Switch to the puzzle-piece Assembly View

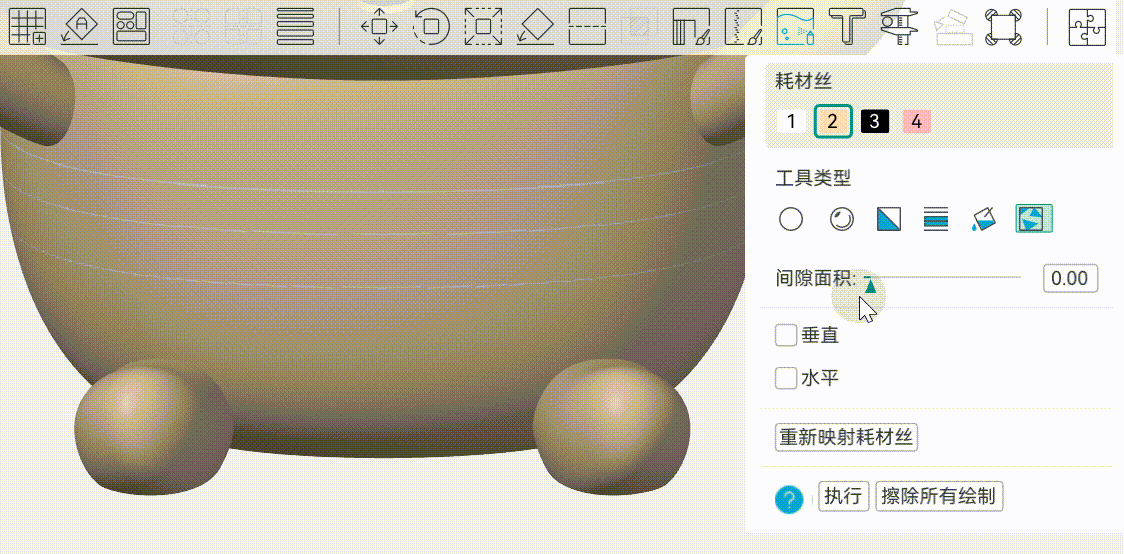click(x=1087, y=27)
